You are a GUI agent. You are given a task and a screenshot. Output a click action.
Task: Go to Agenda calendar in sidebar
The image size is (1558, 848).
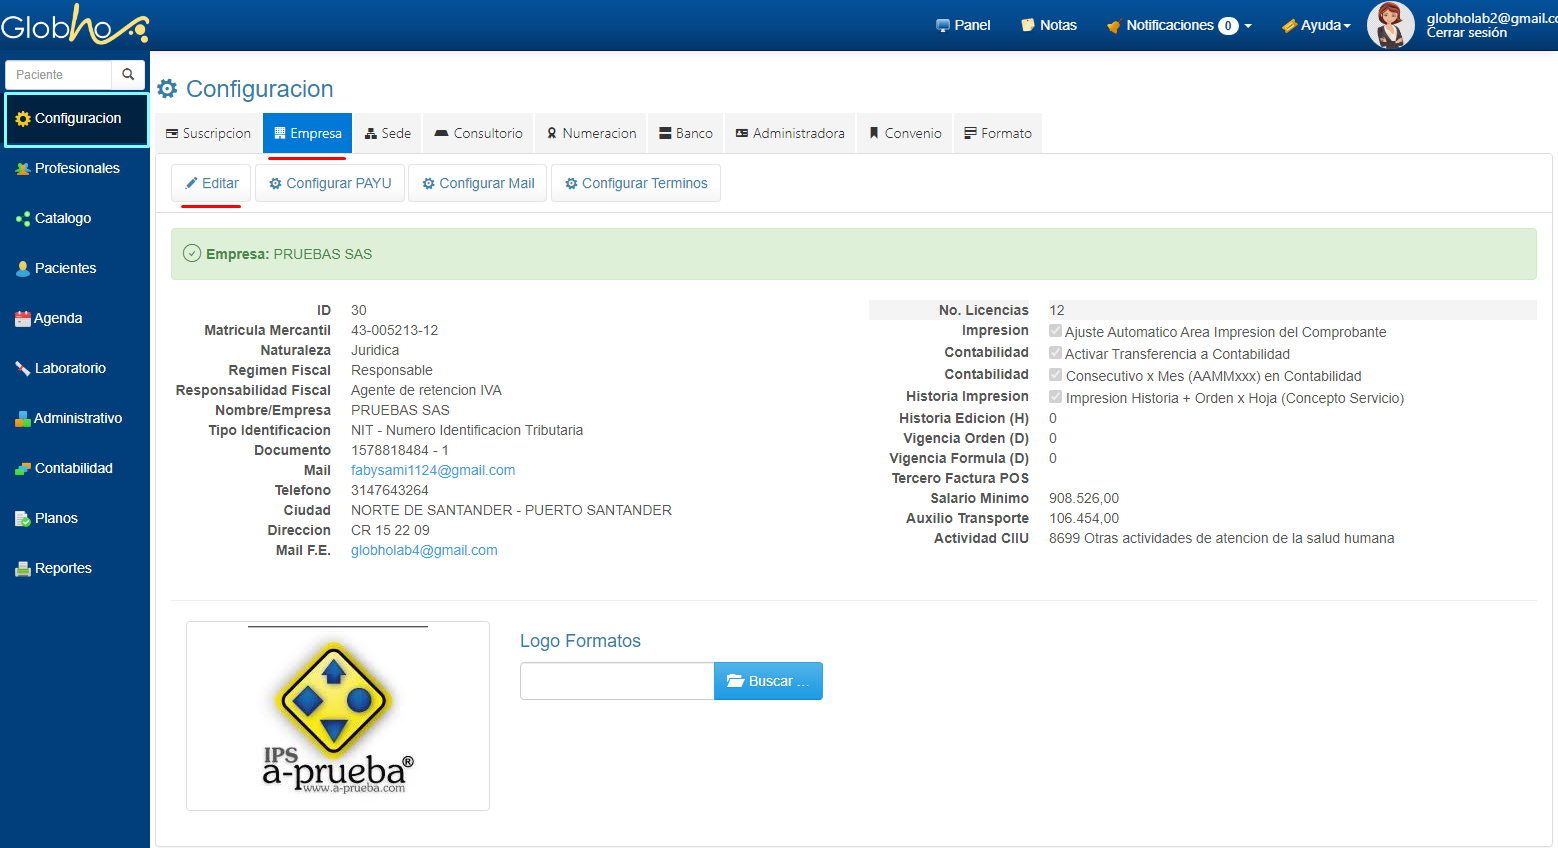(57, 318)
